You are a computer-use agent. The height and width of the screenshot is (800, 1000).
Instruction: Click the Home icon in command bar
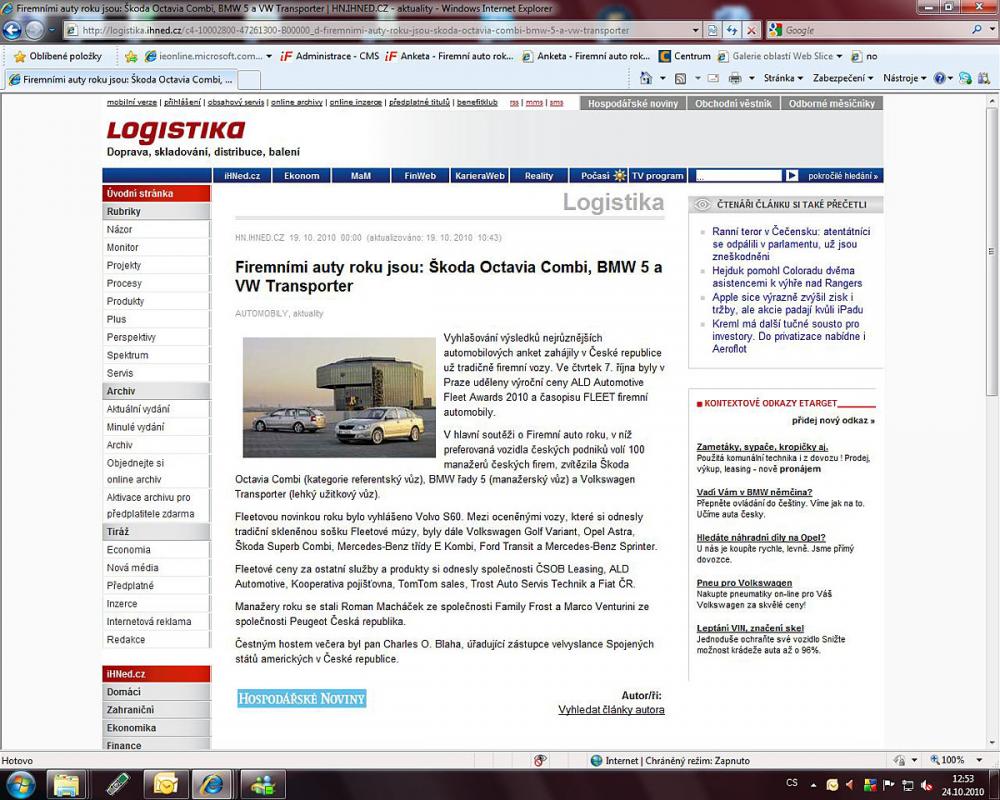(646, 78)
